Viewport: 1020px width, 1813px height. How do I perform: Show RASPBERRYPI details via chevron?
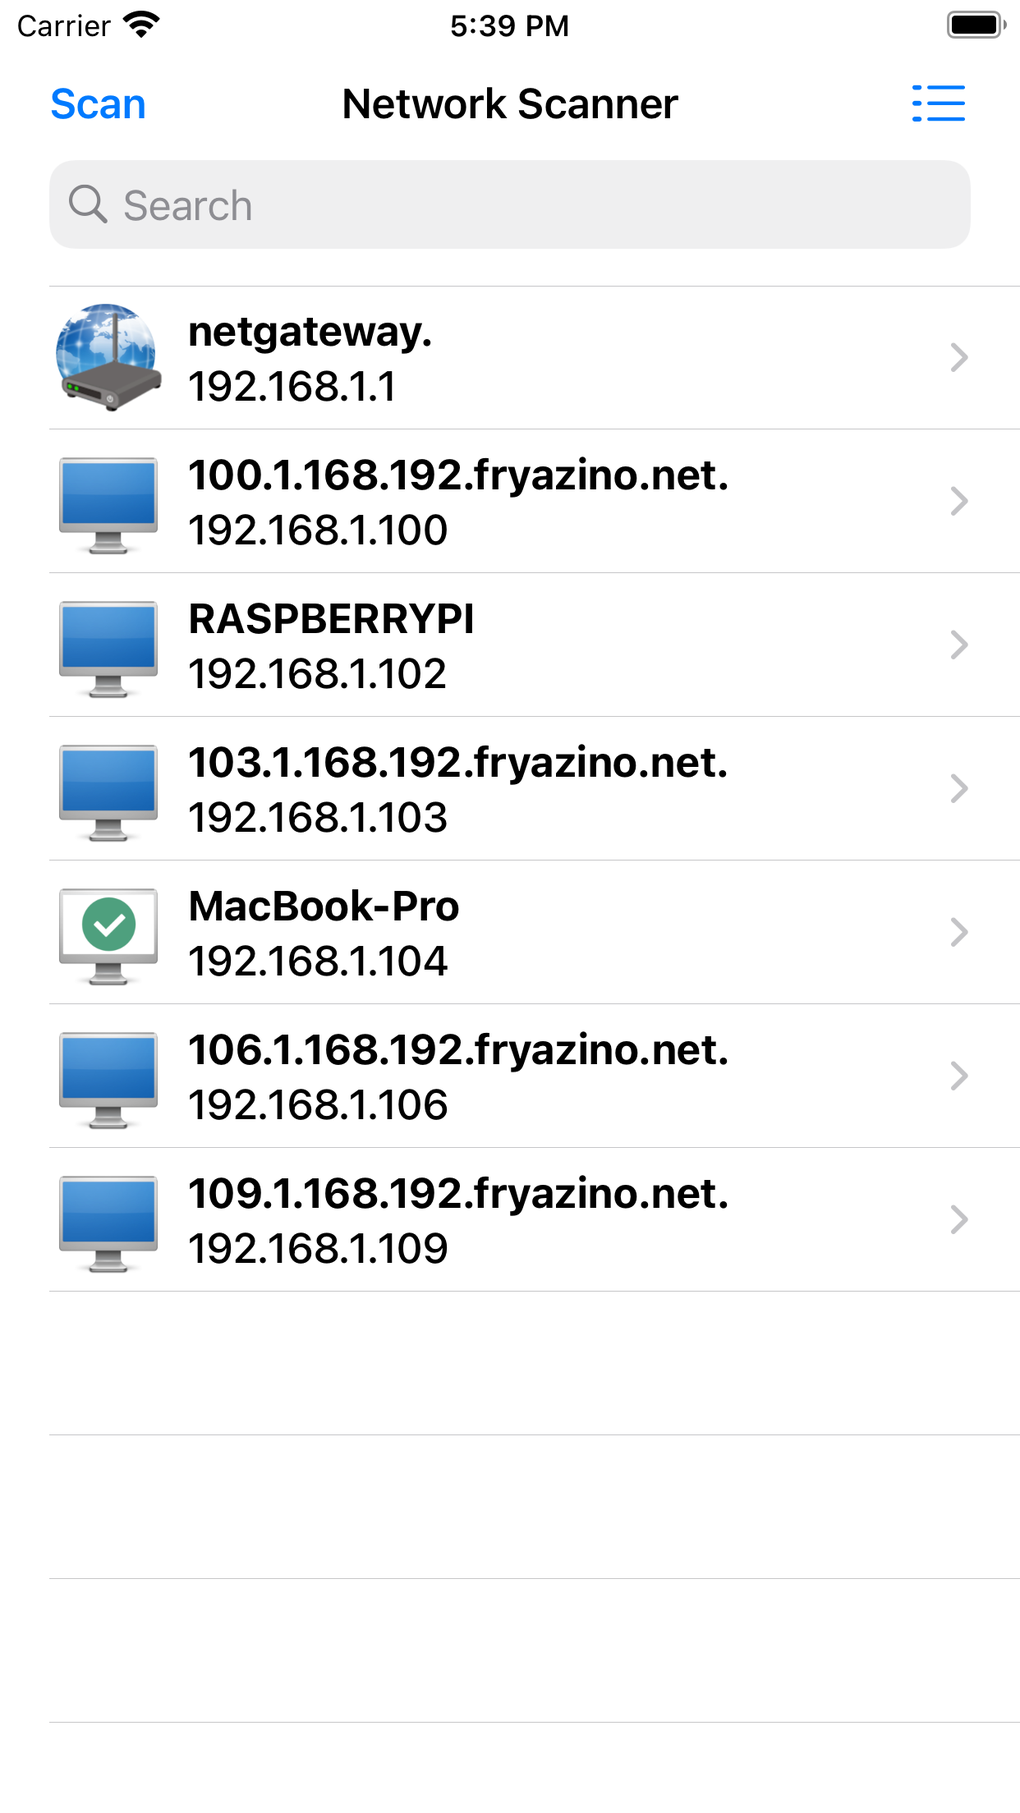959,645
